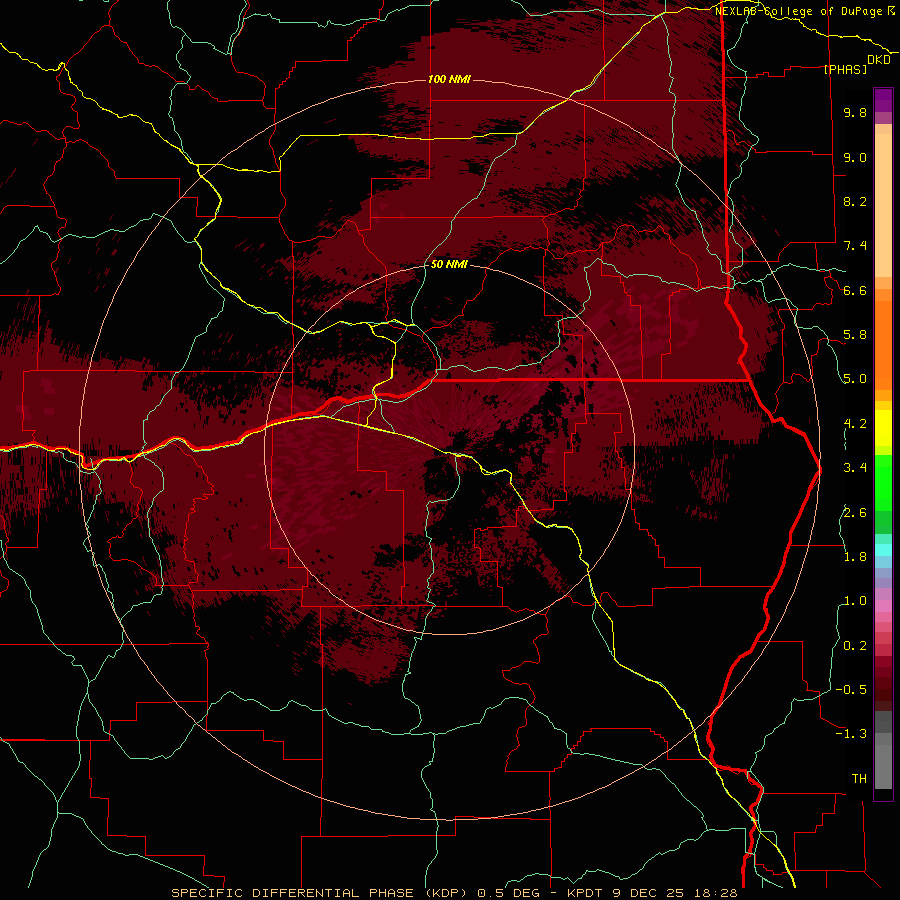Click the 9.0 value on color scale
The height and width of the screenshot is (900, 900).
pyautogui.click(x=855, y=157)
